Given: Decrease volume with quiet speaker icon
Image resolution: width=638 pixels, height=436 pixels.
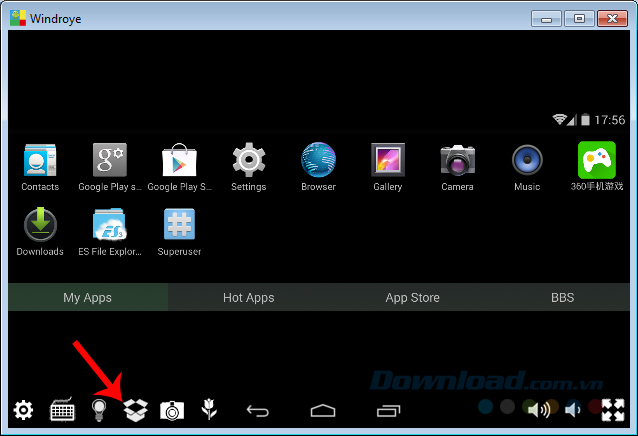Looking at the screenshot, I should click(x=572, y=409).
